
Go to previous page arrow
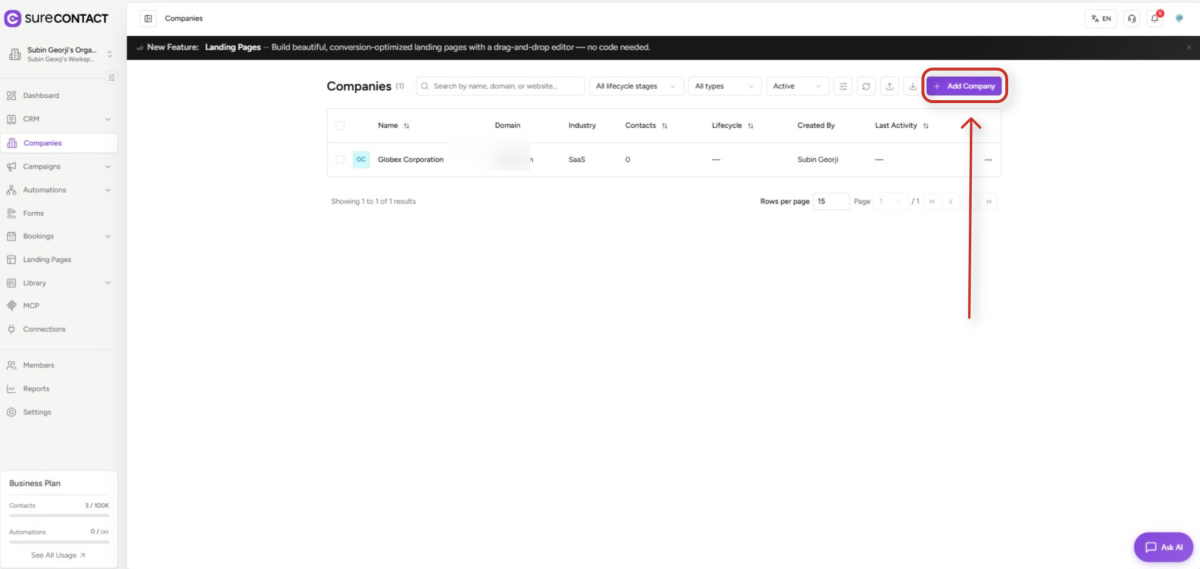pos(951,201)
